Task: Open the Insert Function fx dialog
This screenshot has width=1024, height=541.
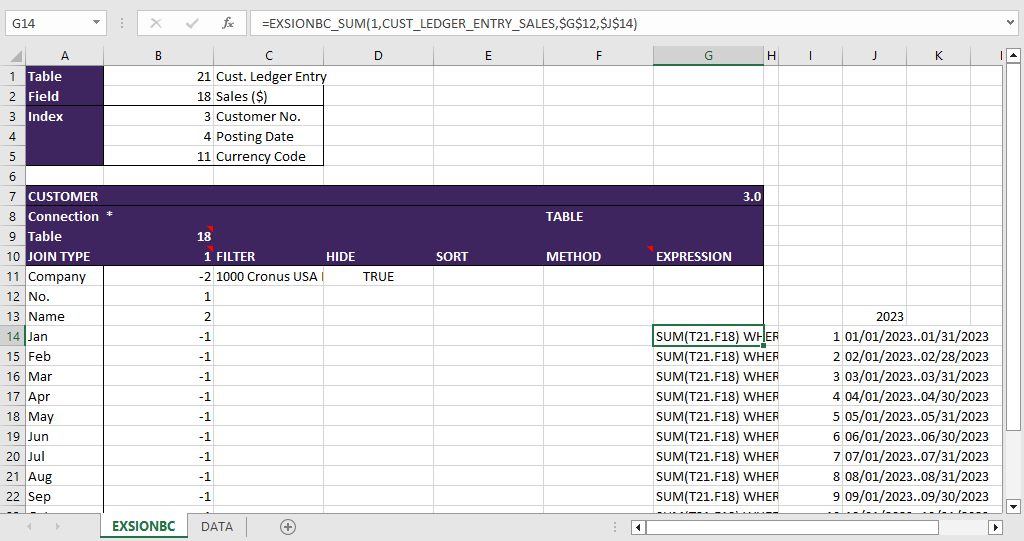Action: click(x=228, y=24)
